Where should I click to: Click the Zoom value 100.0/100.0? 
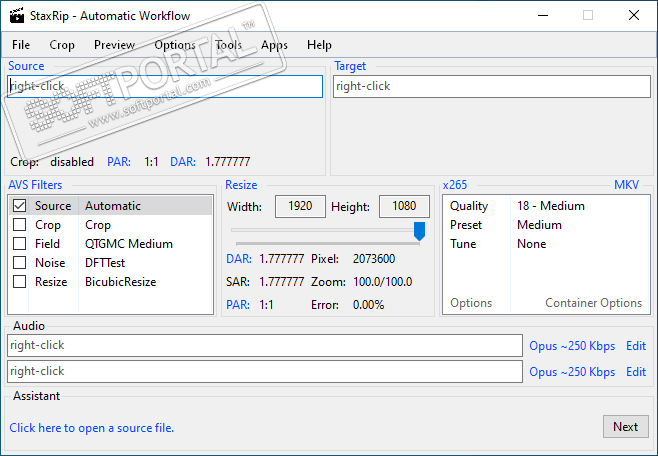click(x=383, y=282)
